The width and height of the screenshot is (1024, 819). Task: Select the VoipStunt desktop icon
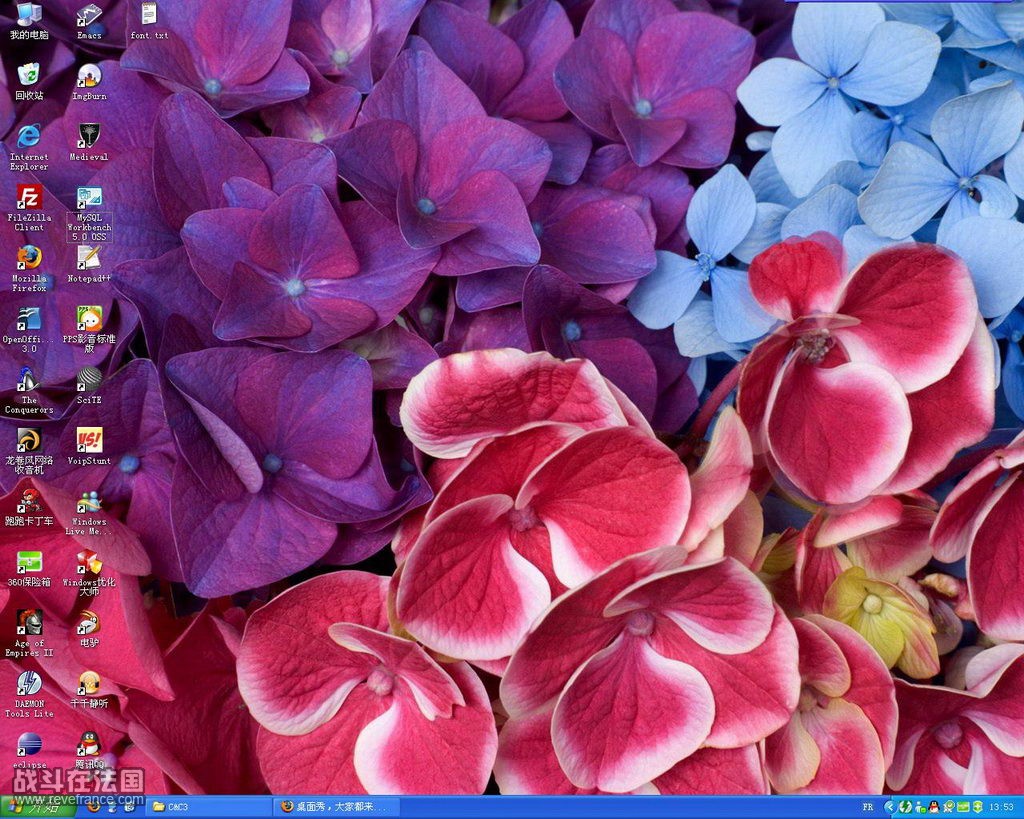click(89, 446)
